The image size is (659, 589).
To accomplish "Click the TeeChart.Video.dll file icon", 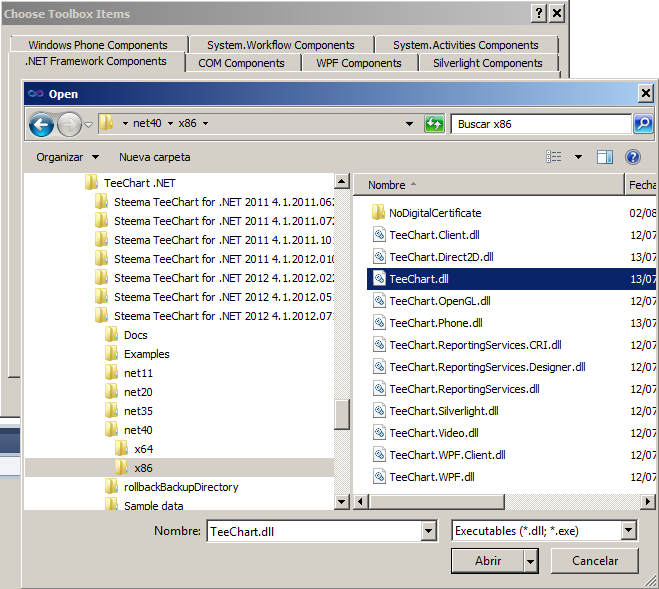I will click(x=379, y=433).
